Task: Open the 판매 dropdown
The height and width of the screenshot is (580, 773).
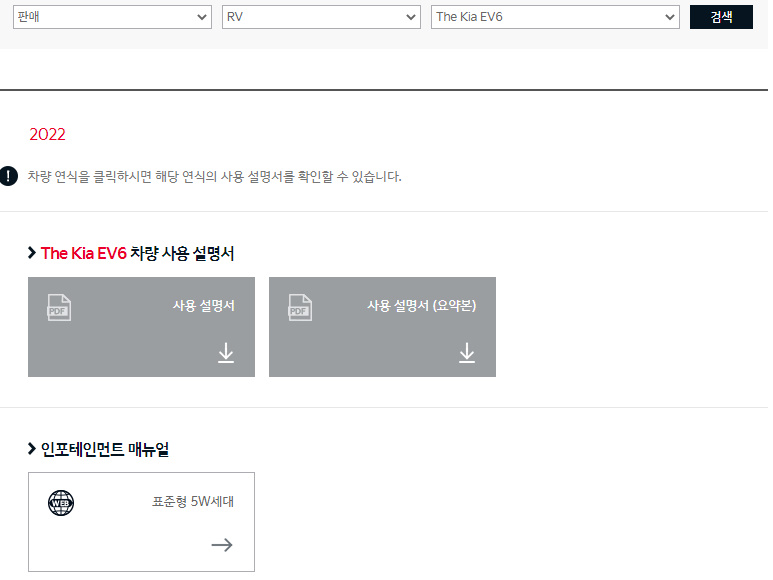Action: (x=112, y=17)
